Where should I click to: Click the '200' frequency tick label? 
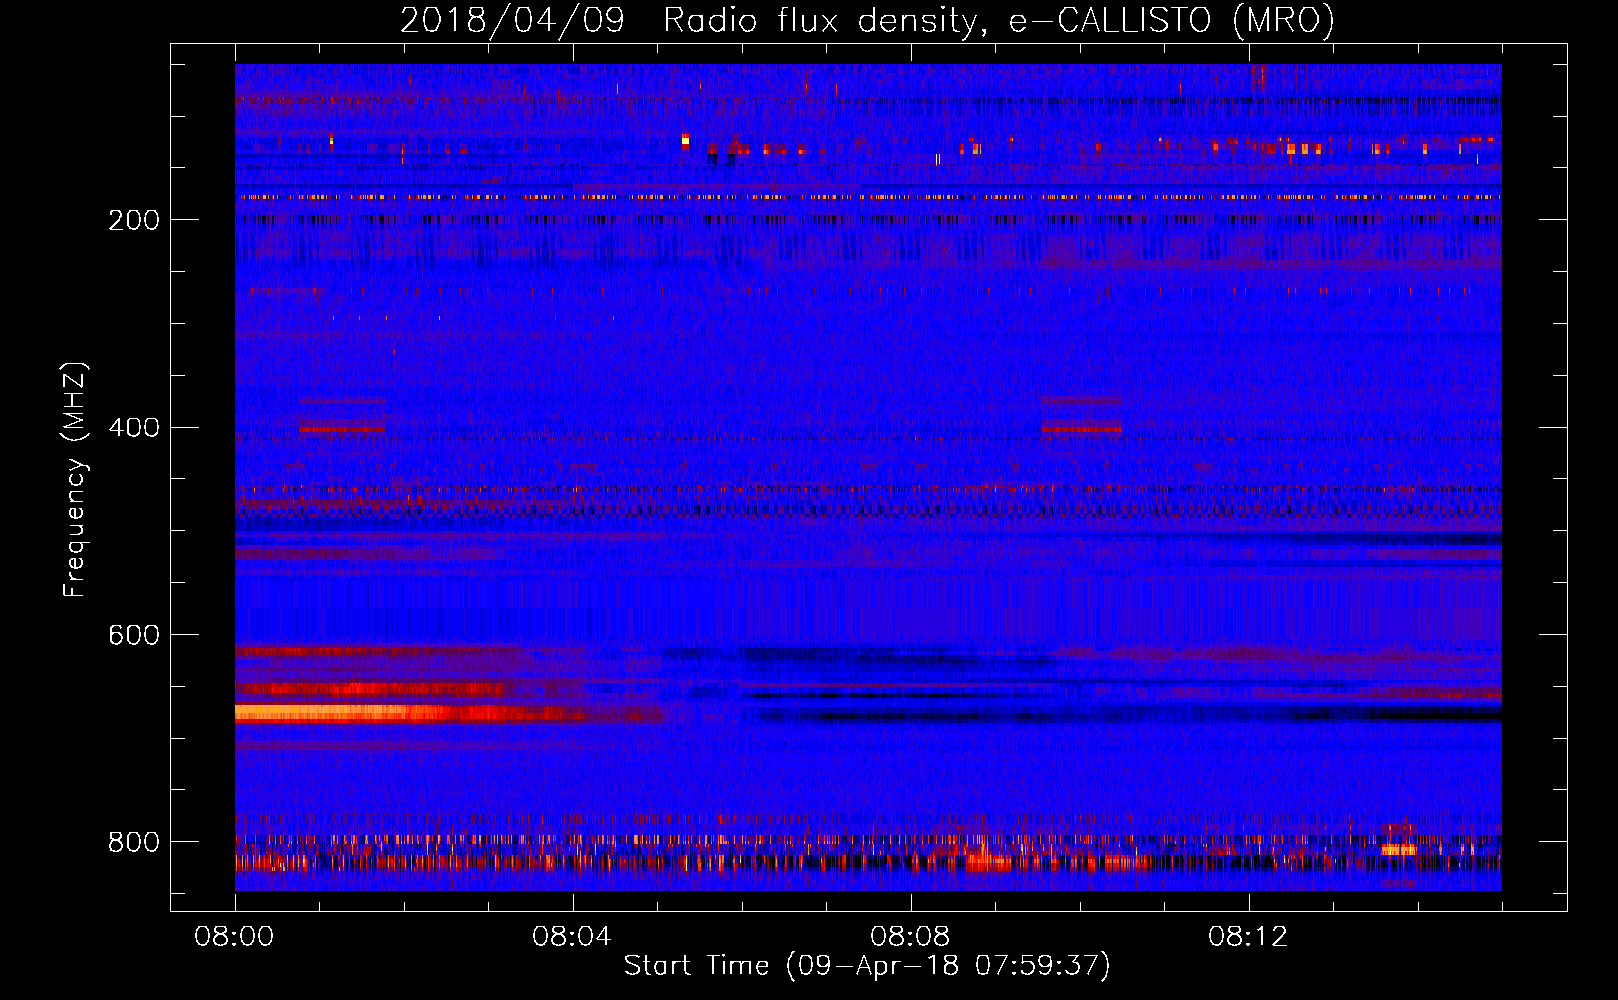[134, 220]
